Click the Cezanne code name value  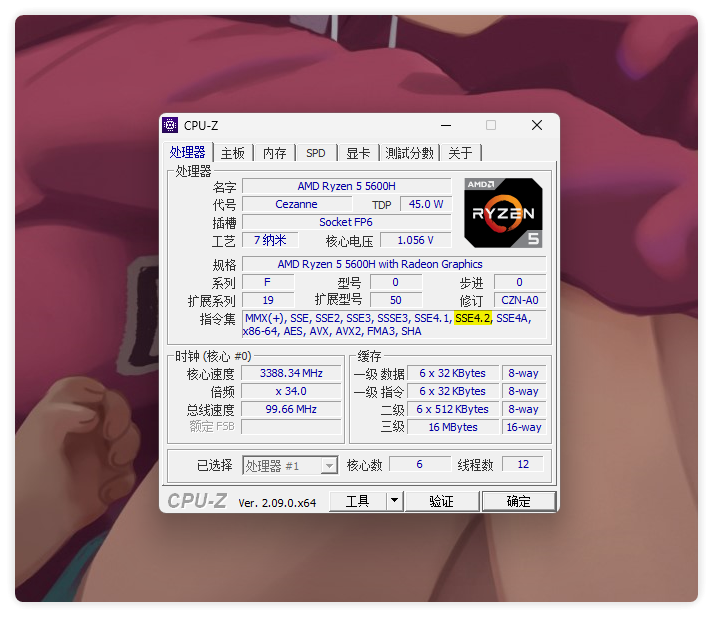pos(296,204)
